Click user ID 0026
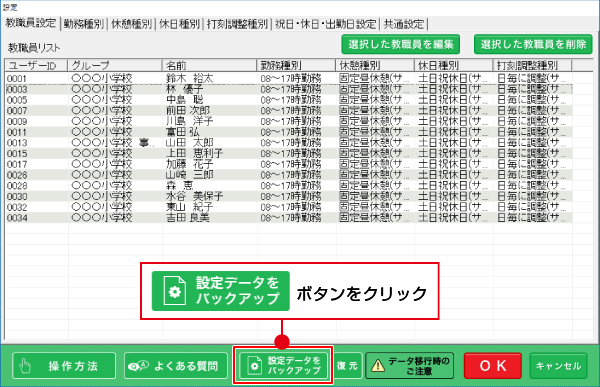The image size is (600, 387). pos(17,175)
